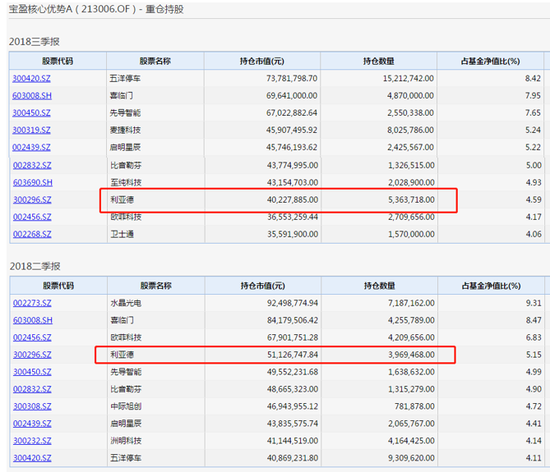Image resolution: width=550 pixels, height=472 pixels.
Task: Select market value 40,869,231.80
Action: click(293, 458)
